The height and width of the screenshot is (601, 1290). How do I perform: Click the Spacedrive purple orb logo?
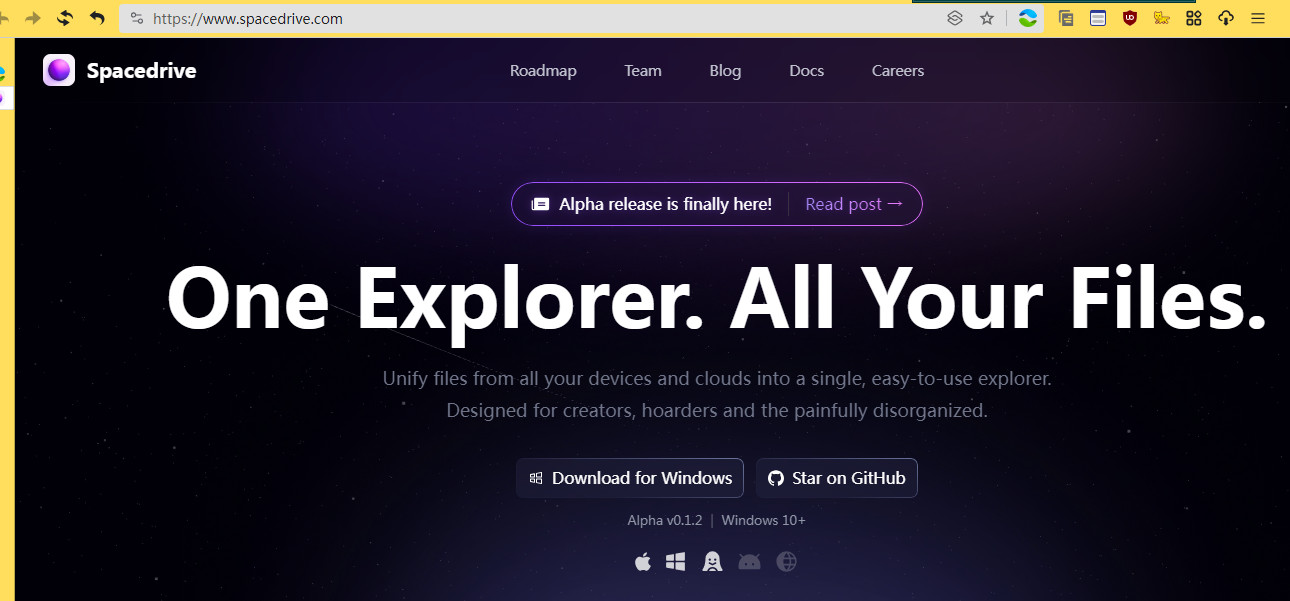[59, 70]
